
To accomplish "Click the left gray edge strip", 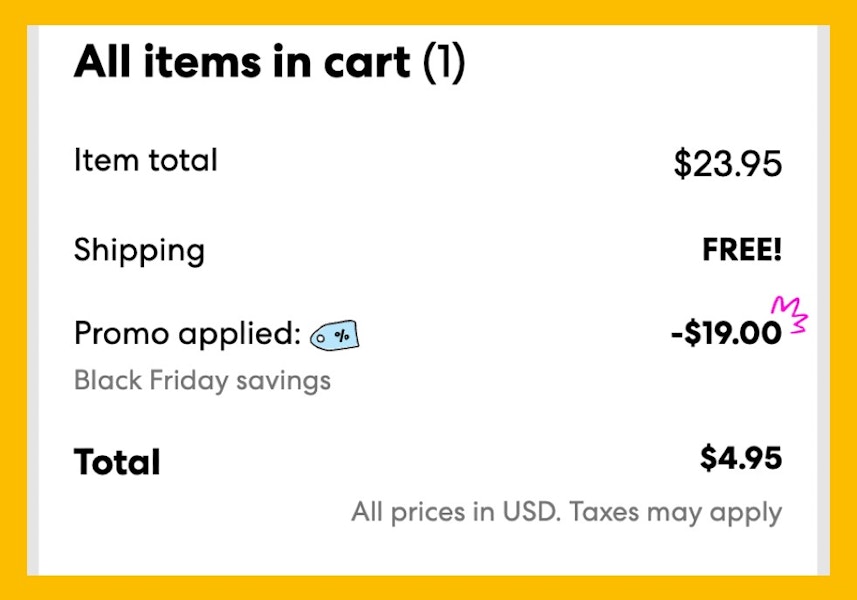I will coord(33,300).
